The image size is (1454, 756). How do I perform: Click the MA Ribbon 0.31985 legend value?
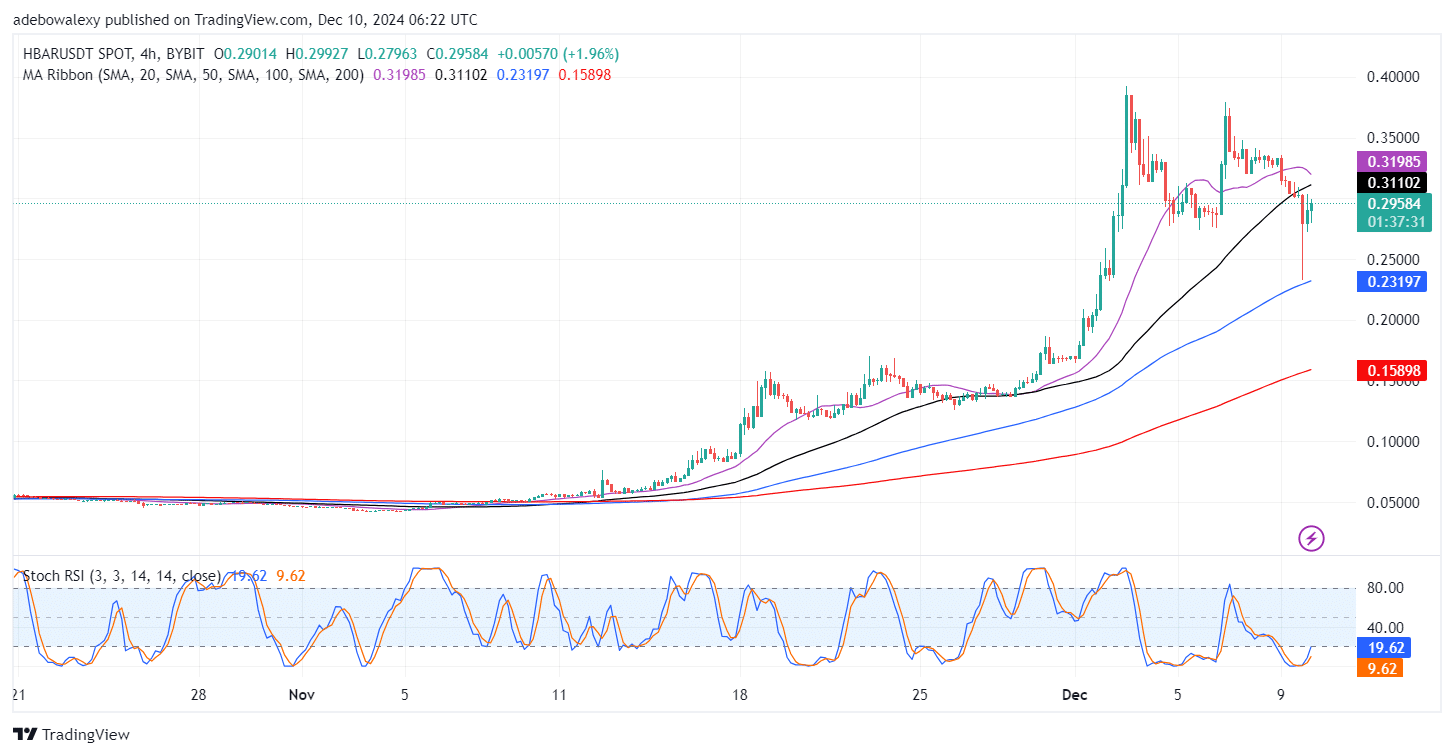[398, 74]
